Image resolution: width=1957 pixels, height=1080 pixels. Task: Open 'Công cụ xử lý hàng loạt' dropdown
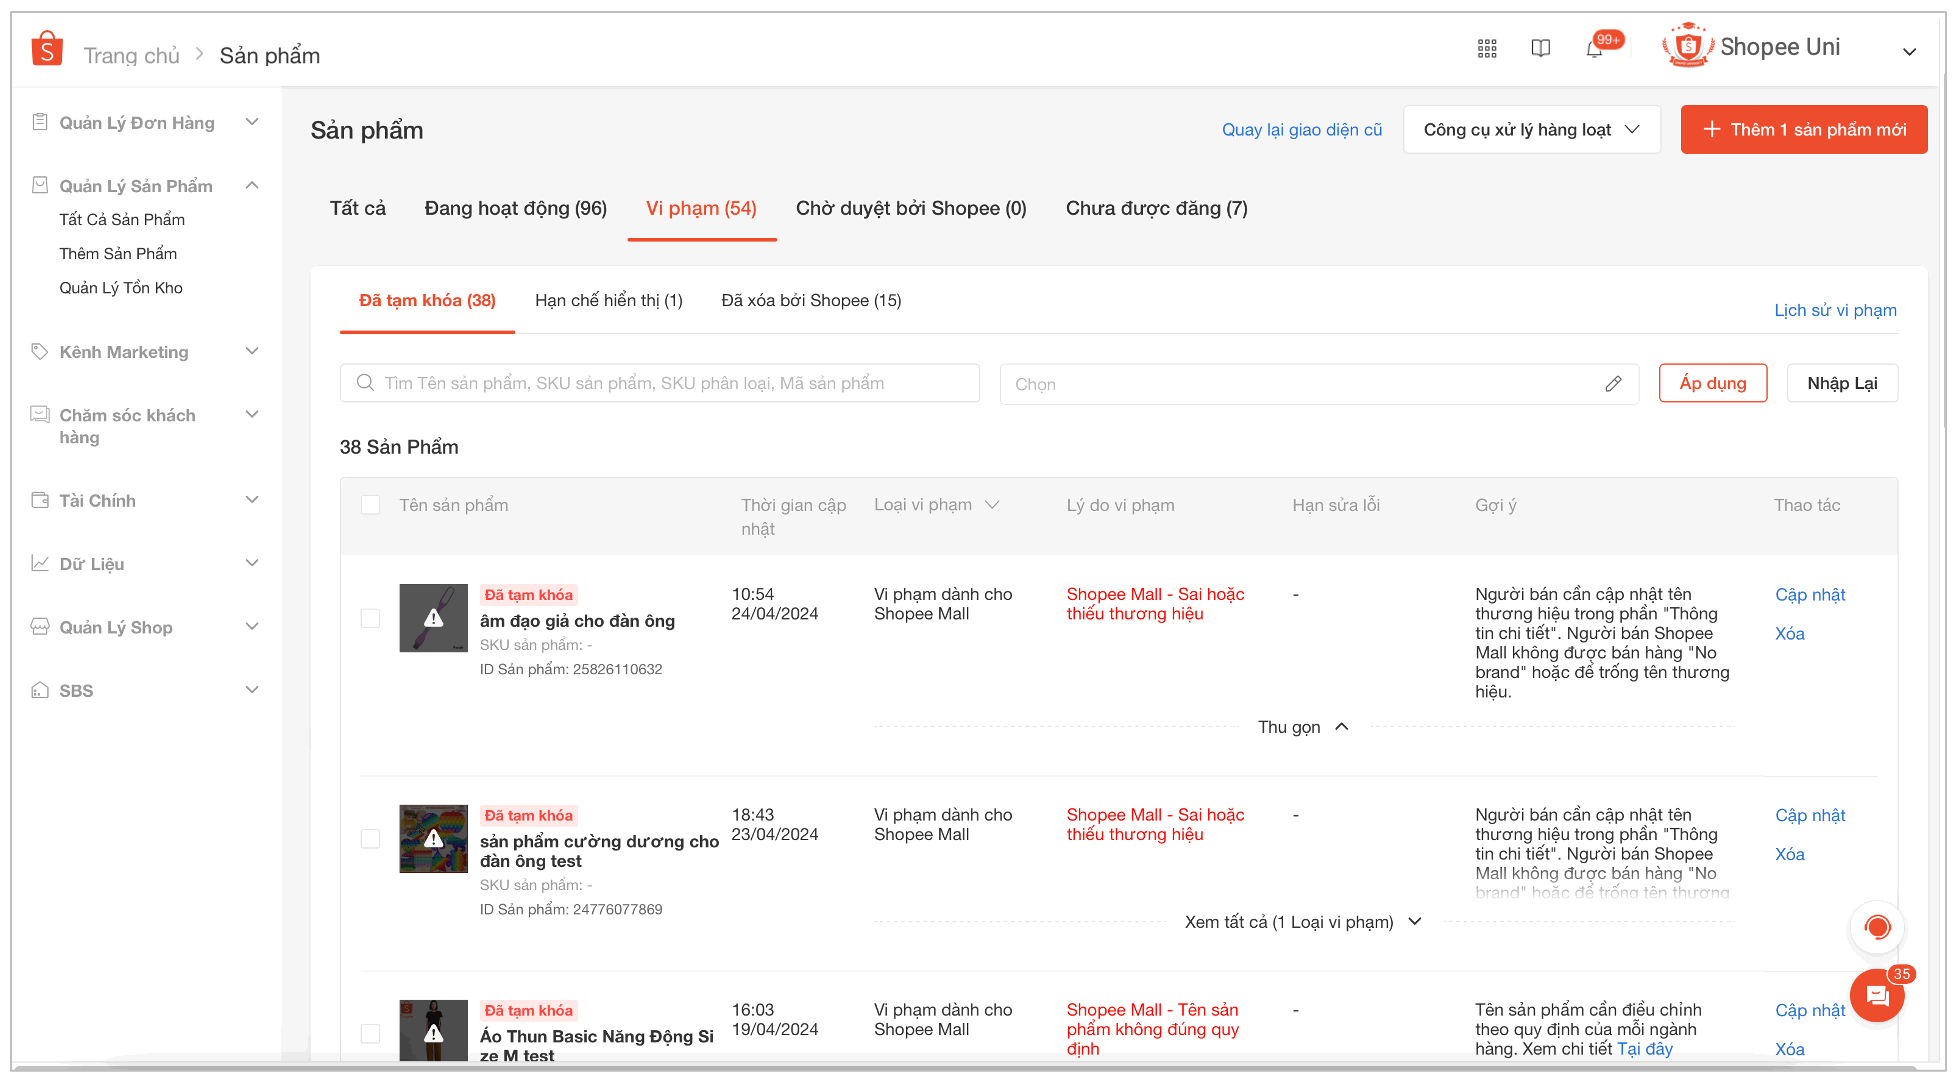pyautogui.click(x=1531, y=130)
